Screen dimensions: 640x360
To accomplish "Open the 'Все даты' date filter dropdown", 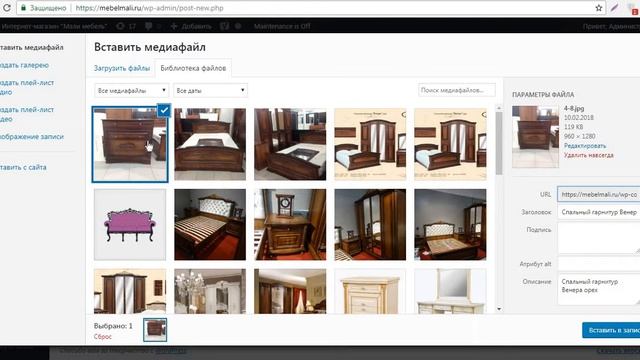I will click(x=210, y=90).
